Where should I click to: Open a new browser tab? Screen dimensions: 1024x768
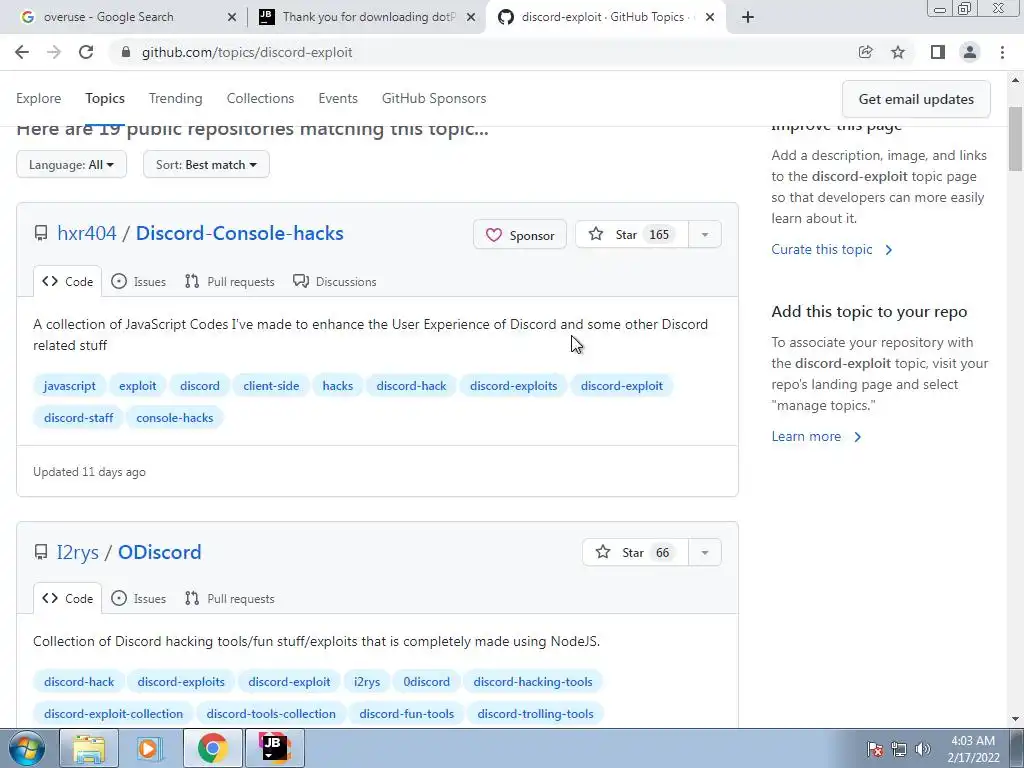click(x=748, y=17)
